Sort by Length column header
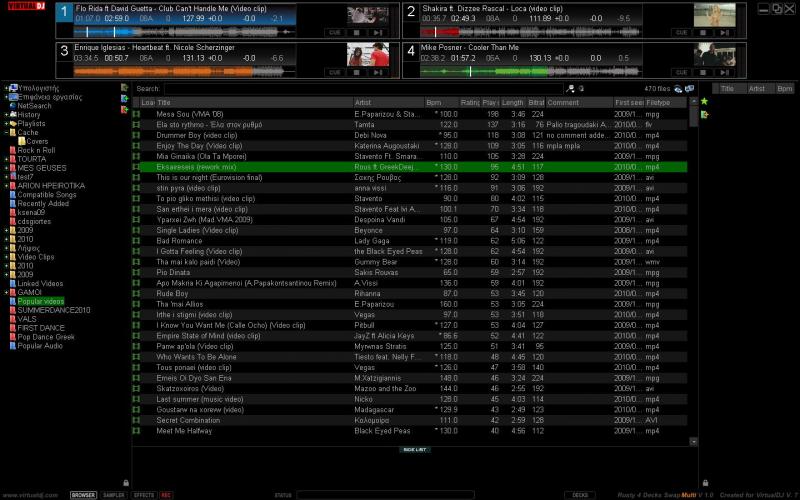This screenshot has height=500, width=800. (x=513, y=103)
